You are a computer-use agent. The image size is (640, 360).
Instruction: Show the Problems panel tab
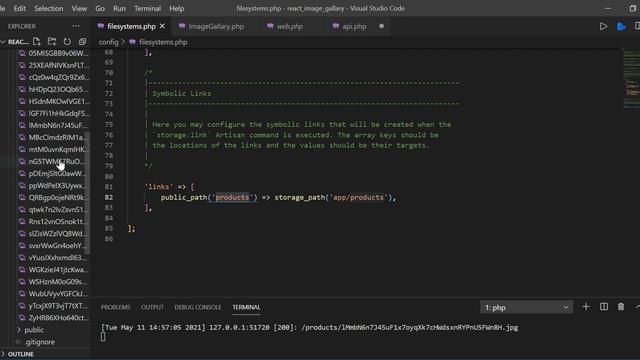click(116, 307)
